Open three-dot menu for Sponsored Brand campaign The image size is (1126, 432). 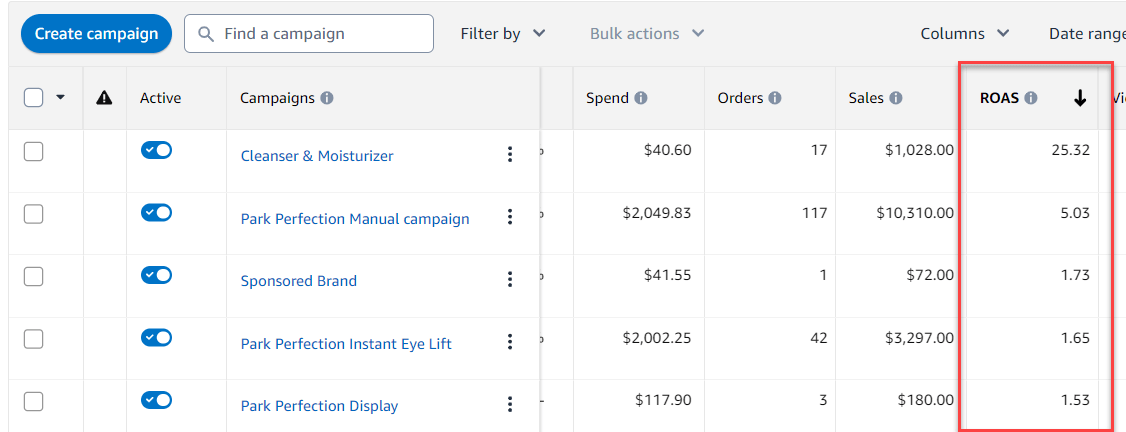(510, 280)
